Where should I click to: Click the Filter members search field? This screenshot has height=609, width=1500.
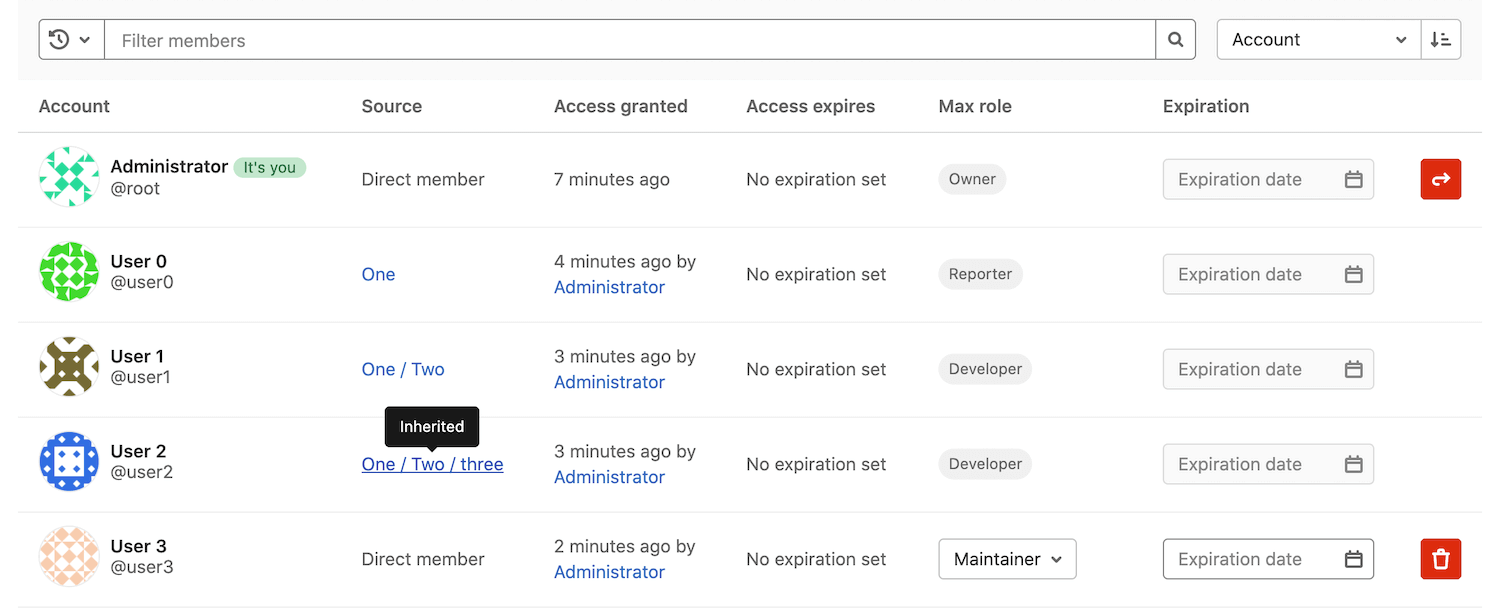coord(630,40)
